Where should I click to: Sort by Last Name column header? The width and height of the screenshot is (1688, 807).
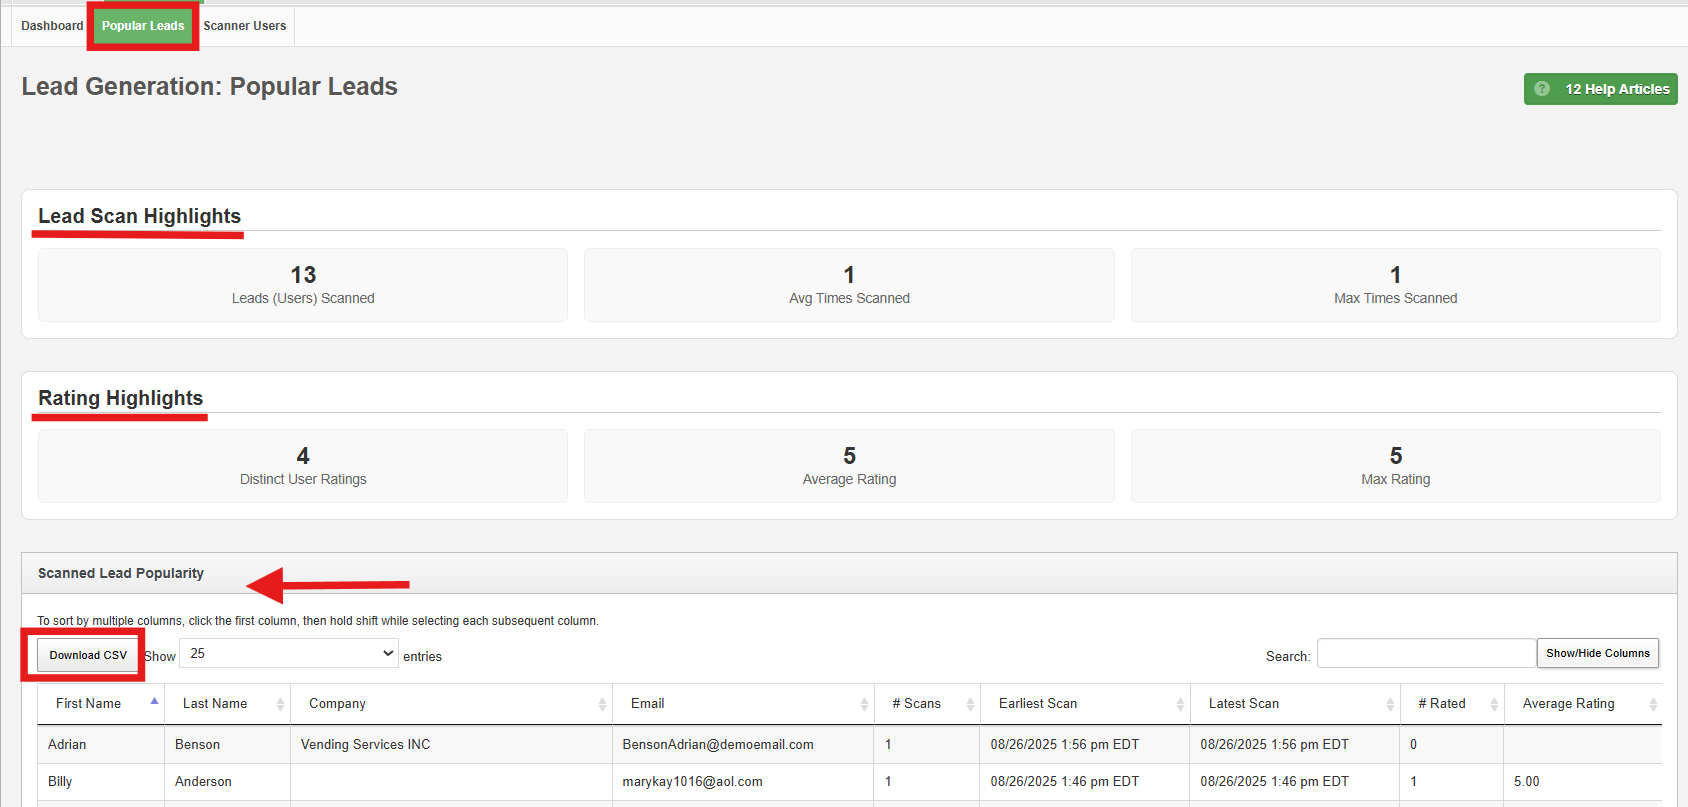[x=215, y=704]
